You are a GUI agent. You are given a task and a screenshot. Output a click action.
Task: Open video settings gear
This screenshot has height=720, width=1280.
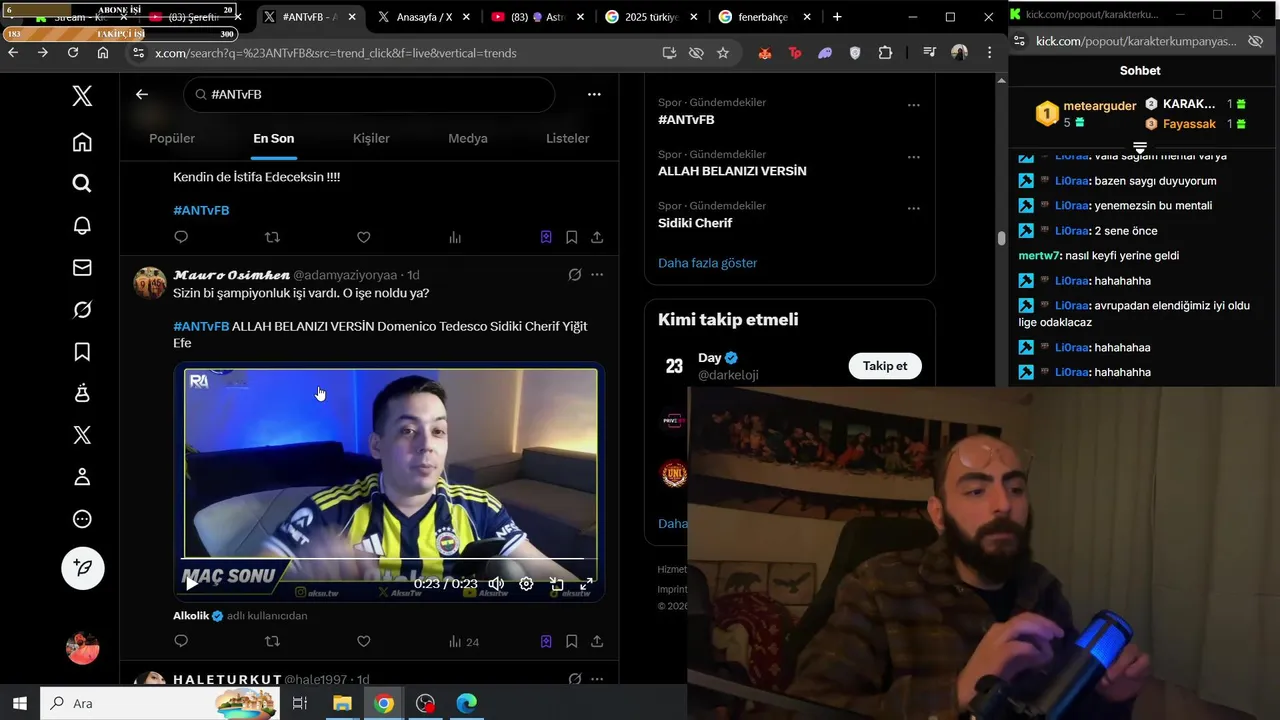526,584
